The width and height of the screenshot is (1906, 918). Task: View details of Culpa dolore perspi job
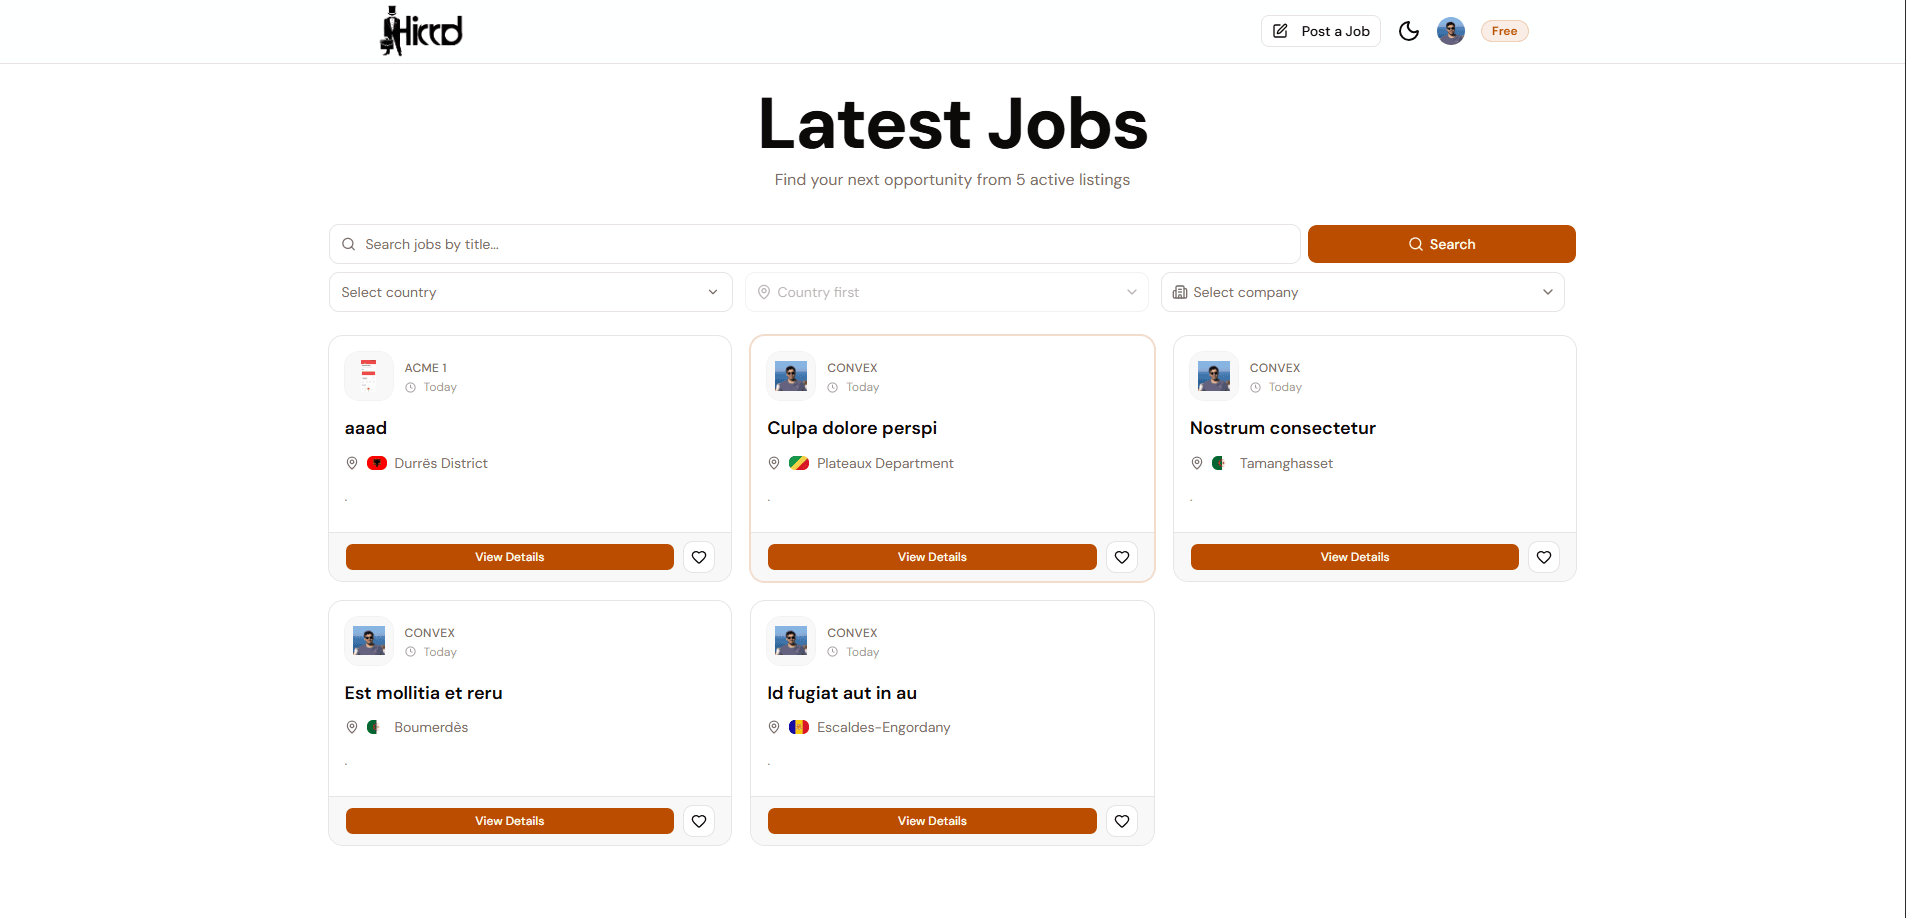(x=932, y=557)
